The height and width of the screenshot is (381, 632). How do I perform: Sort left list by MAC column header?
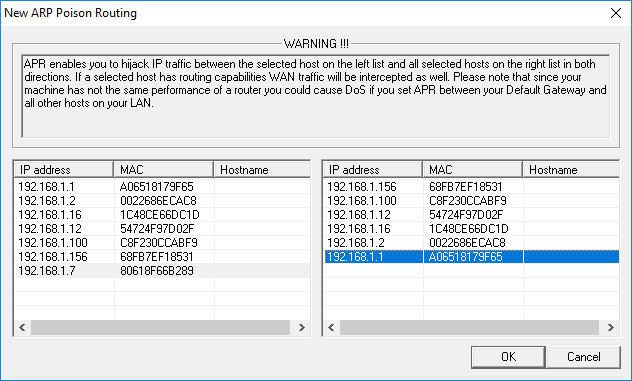[x=164, y=170]
